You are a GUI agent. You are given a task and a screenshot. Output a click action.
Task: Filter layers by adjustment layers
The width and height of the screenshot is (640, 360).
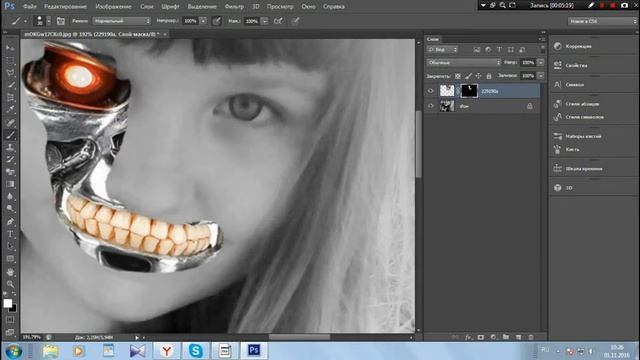click(x=488, y=49)
